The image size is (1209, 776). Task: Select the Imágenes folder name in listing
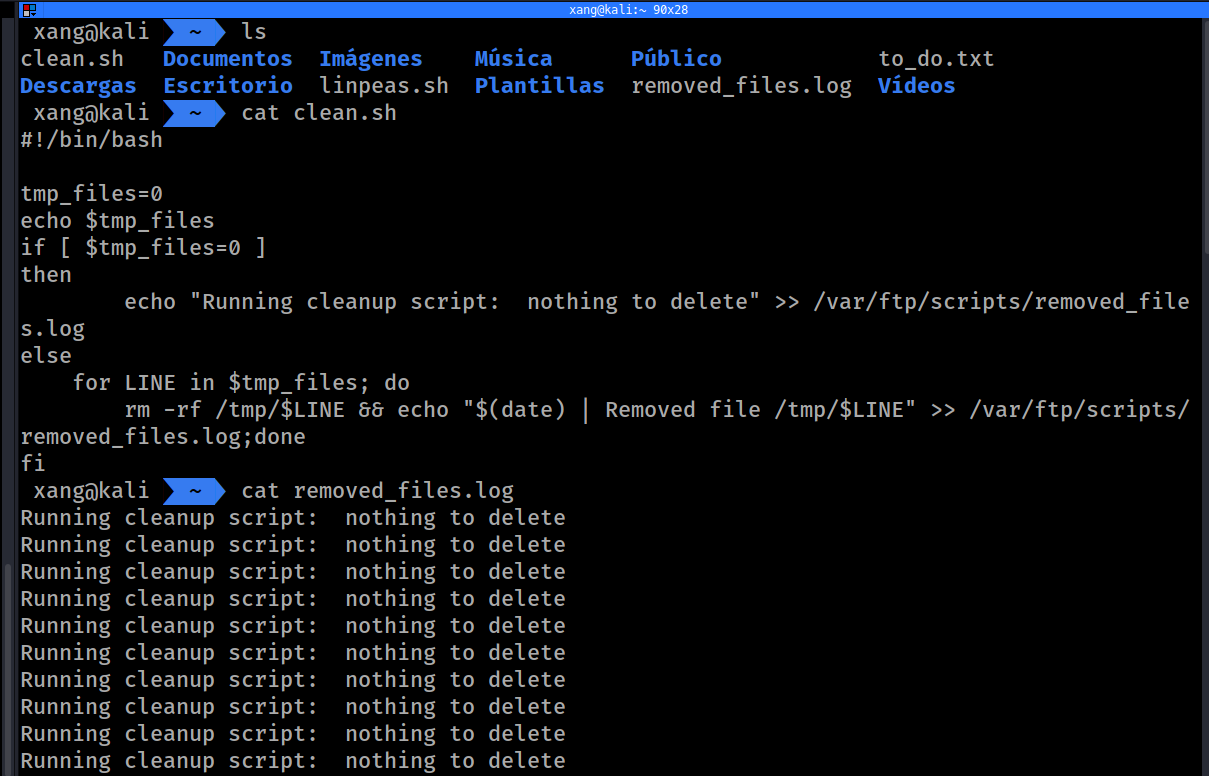tap(370, 59)
